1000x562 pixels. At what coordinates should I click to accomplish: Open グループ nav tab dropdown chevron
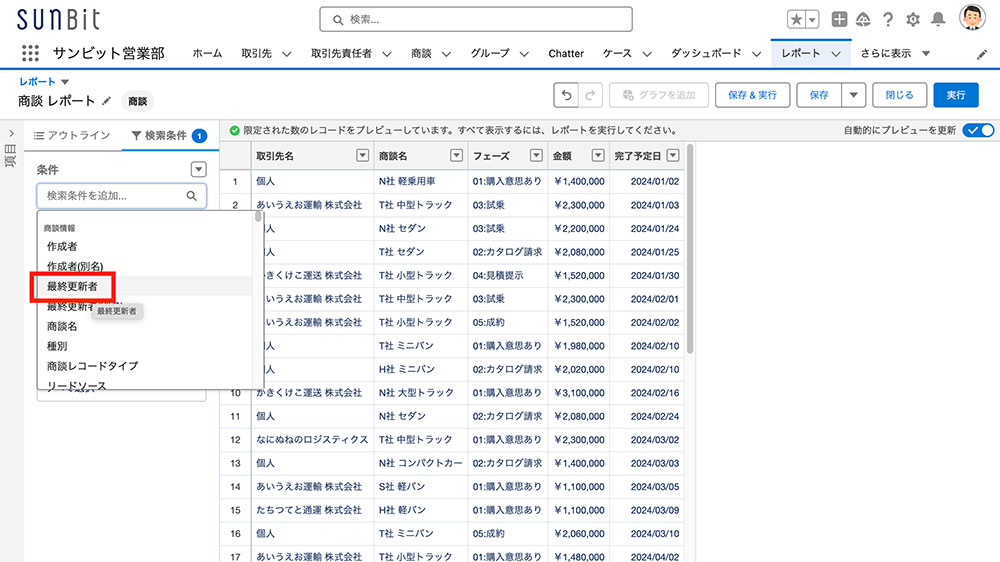point(524,54)
